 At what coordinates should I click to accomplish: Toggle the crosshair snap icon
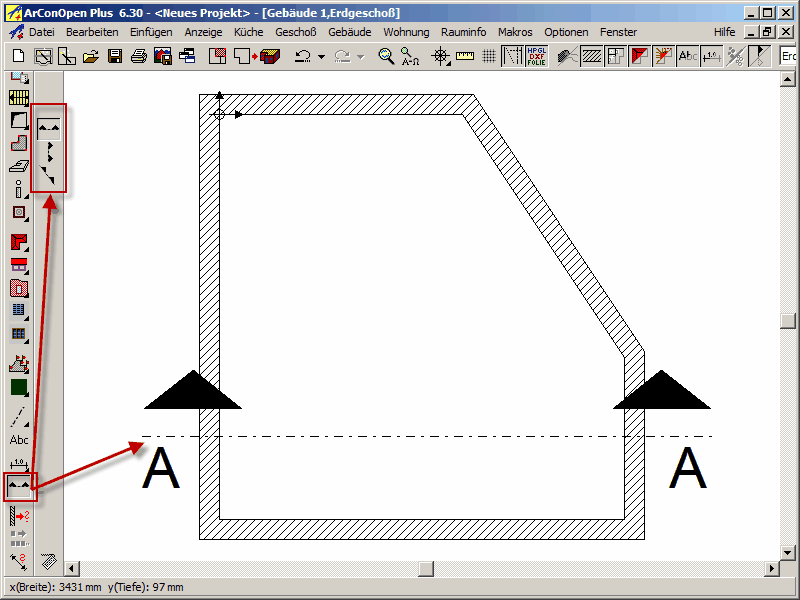coord(440,56)
